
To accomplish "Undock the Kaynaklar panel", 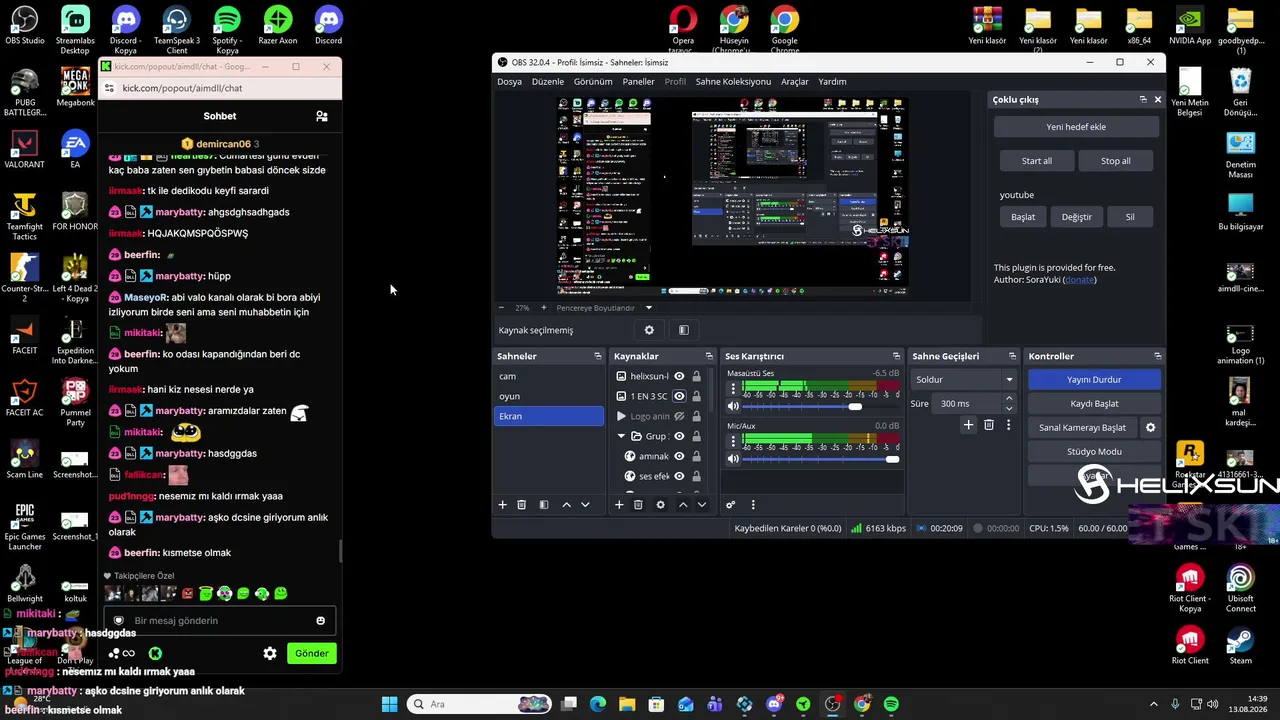I will [x=709, y=356].
